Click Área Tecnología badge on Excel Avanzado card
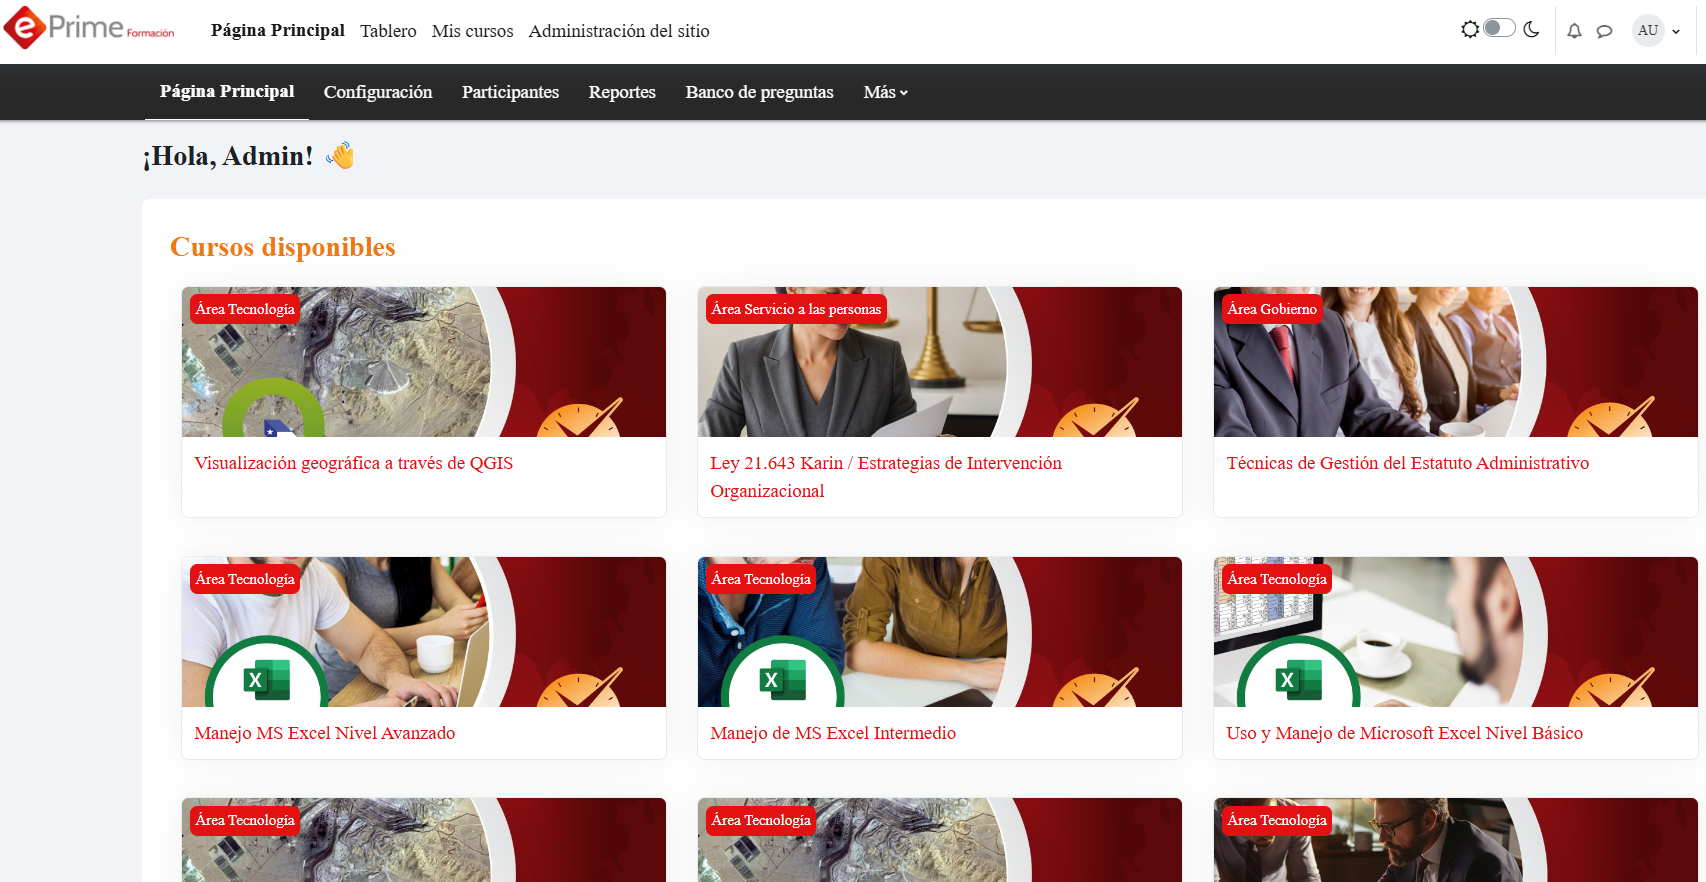 [x=245, y=579]
